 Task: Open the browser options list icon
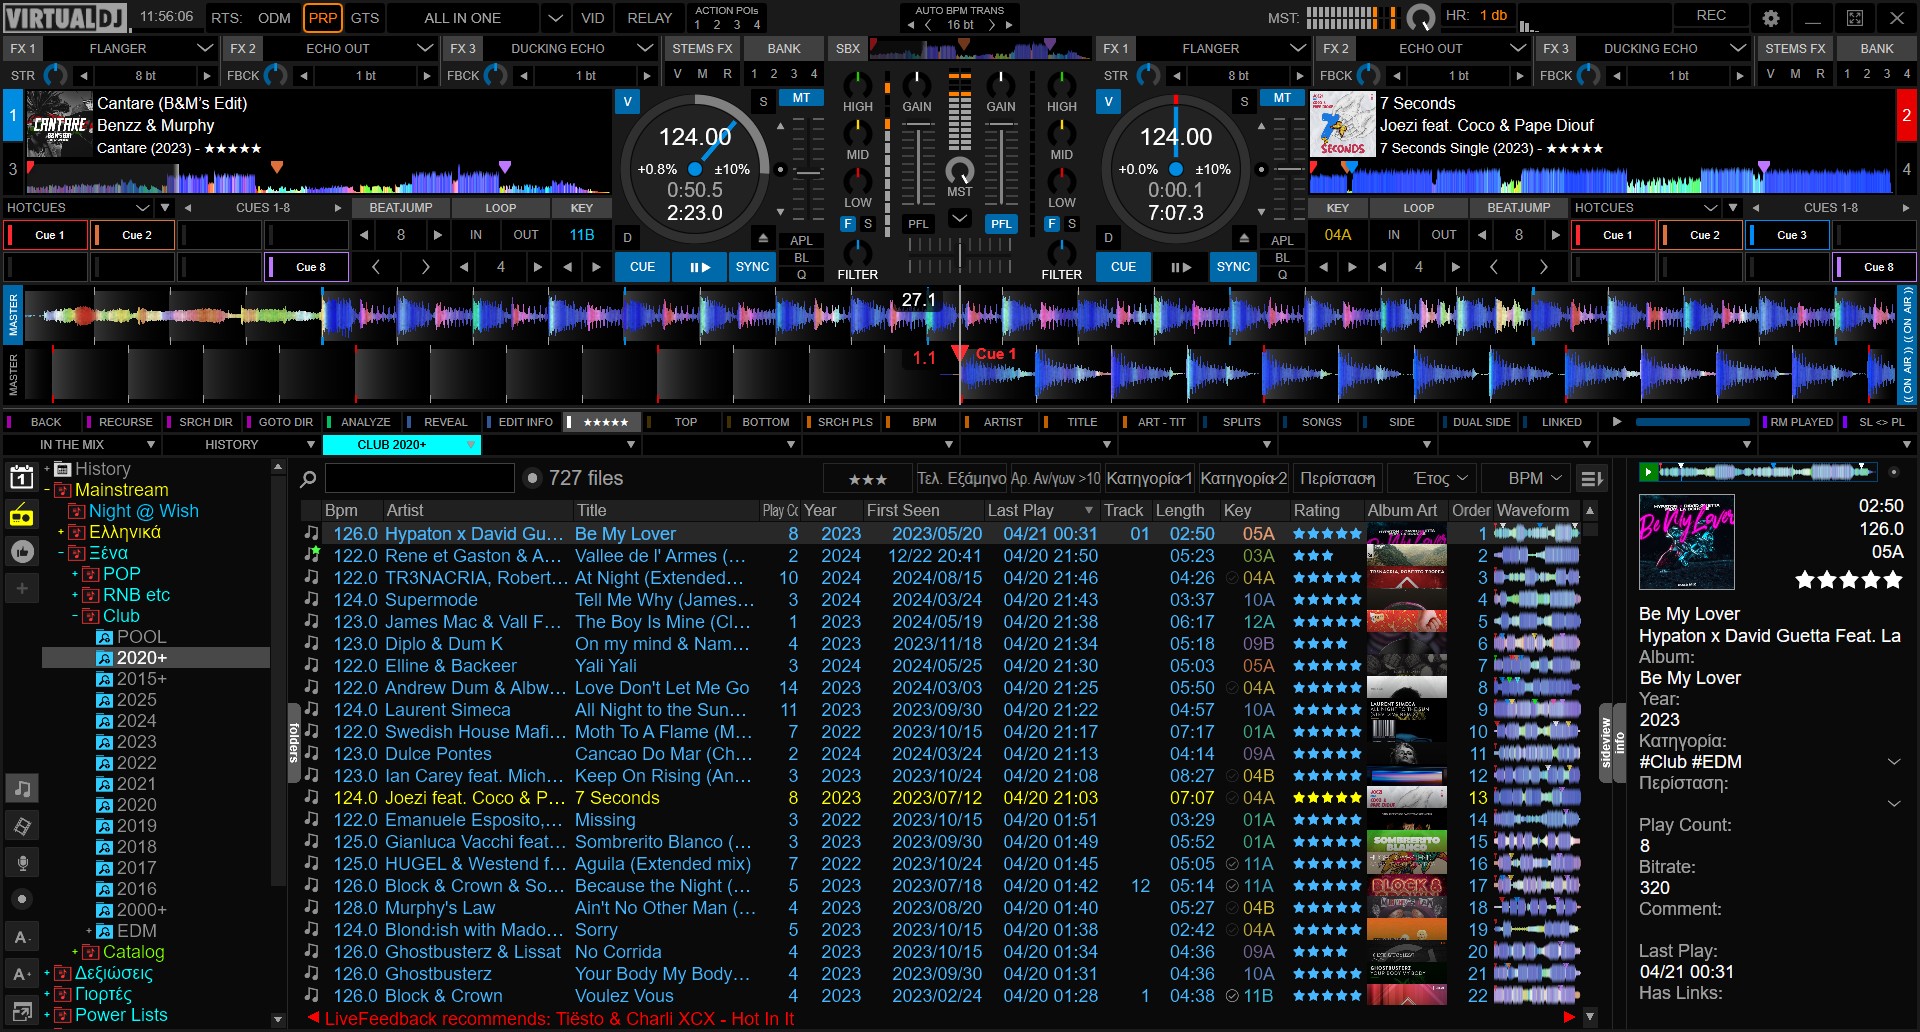(x=1593, y=479)
